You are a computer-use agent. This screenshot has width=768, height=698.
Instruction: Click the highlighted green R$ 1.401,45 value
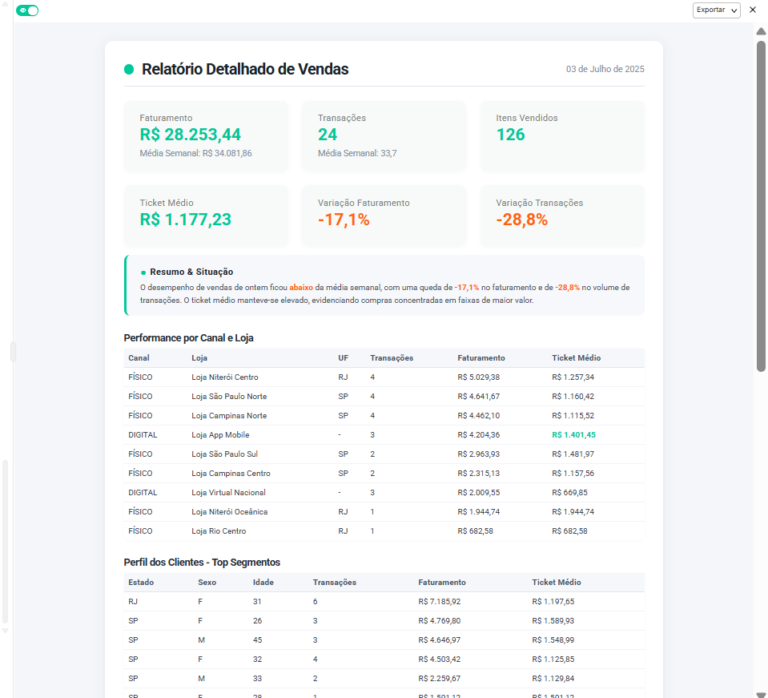pyautogui.click(x=573, y=435)
